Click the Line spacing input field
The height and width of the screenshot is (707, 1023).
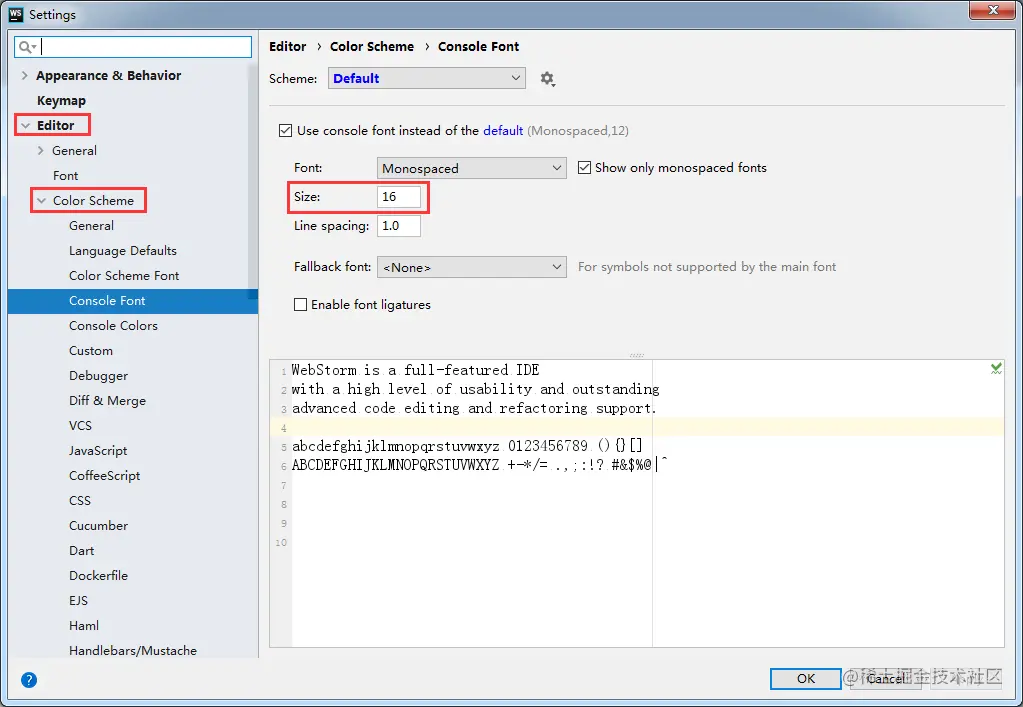(399, 226)
